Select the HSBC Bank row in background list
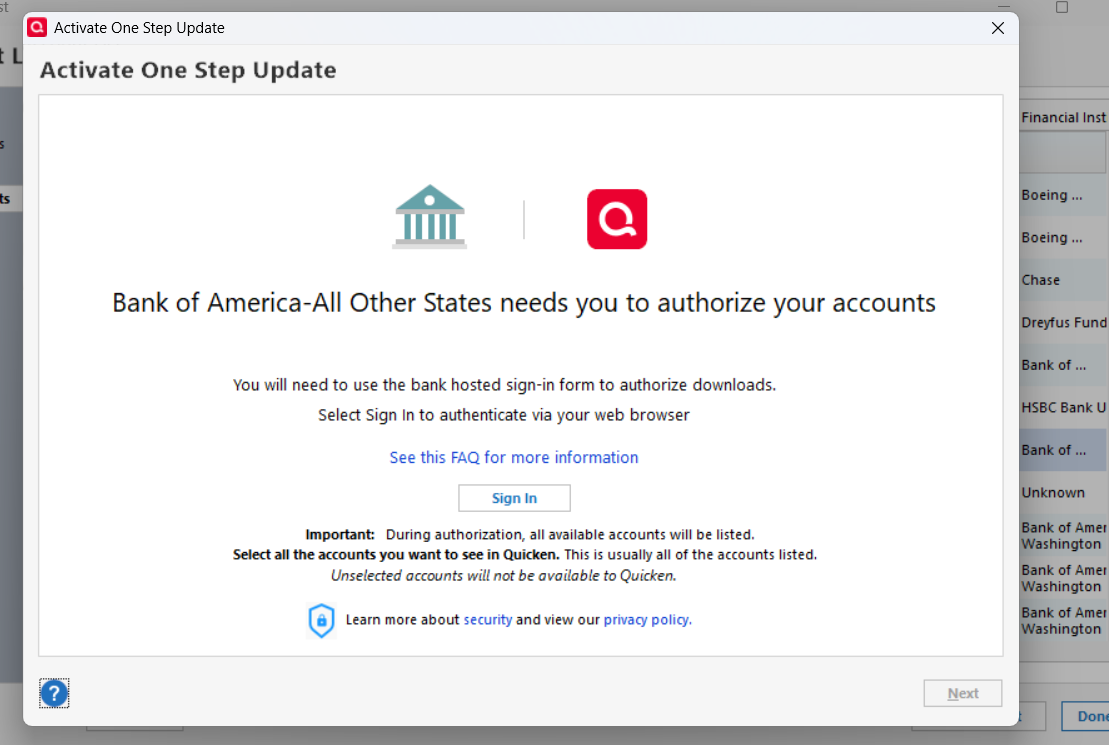1109x745 pixels. point(1064,408)
